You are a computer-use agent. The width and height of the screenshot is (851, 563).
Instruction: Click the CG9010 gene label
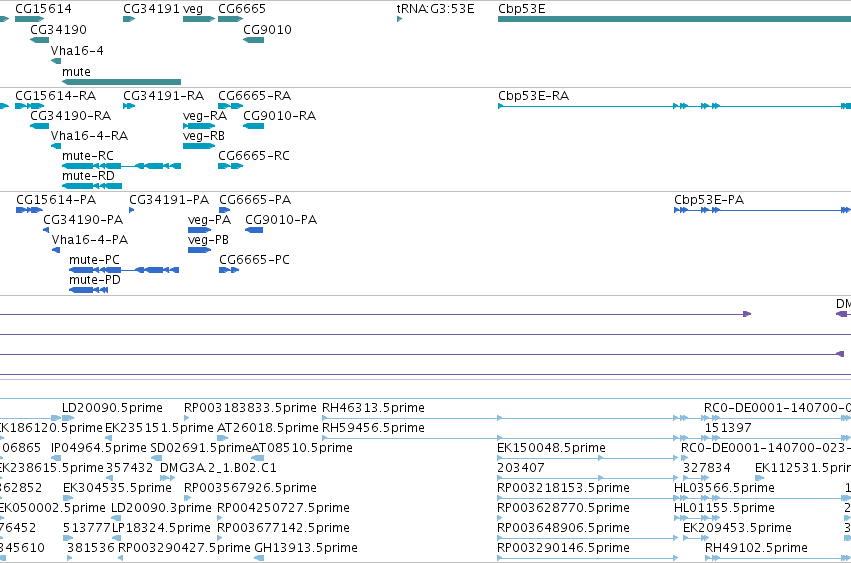click(x=267, y=30)
